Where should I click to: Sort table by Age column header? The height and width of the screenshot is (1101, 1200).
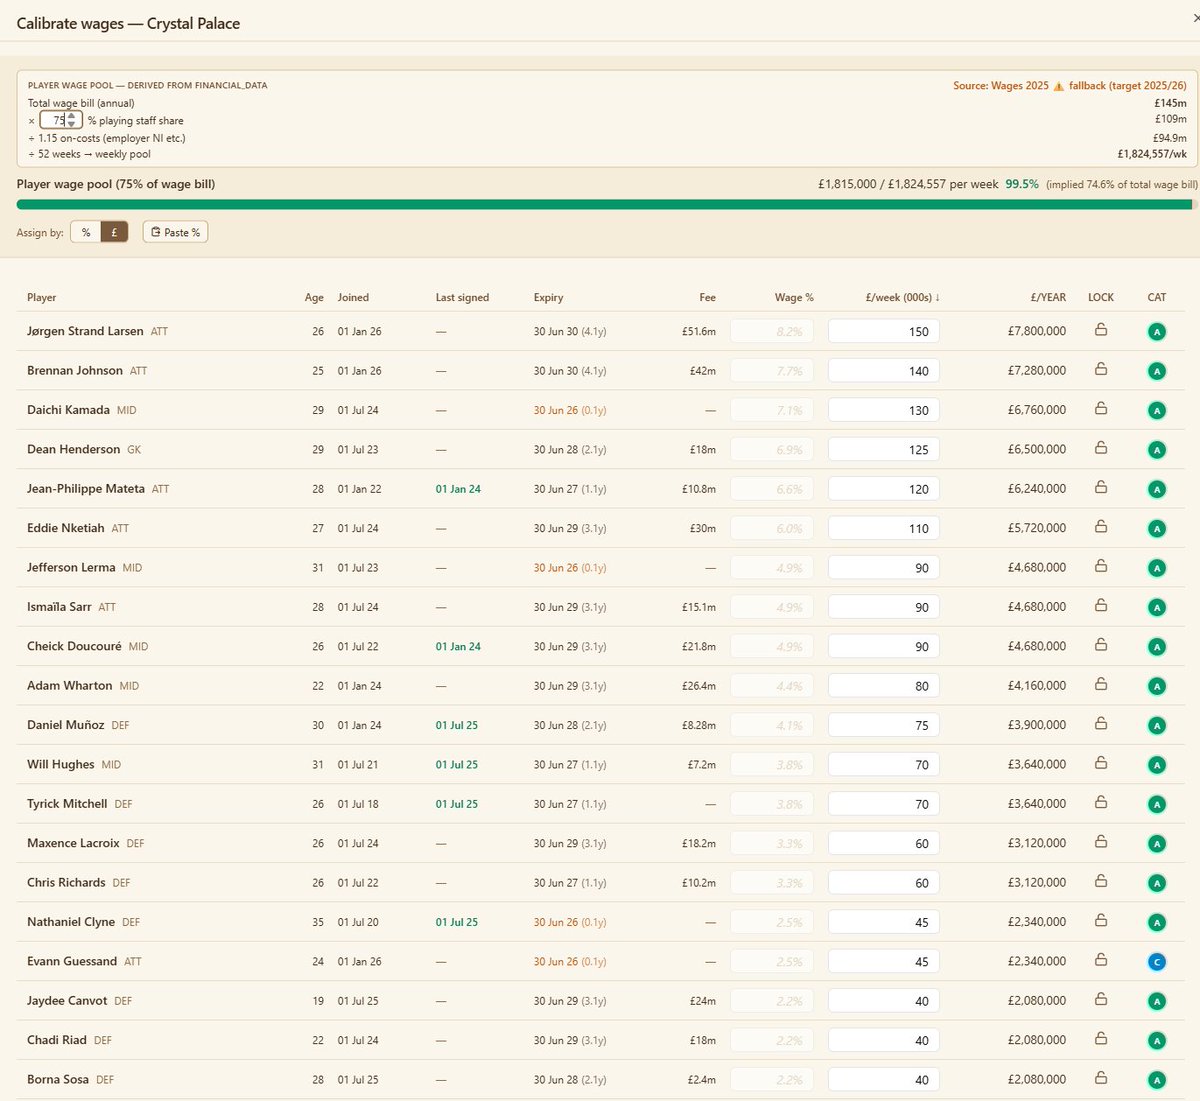314,297
